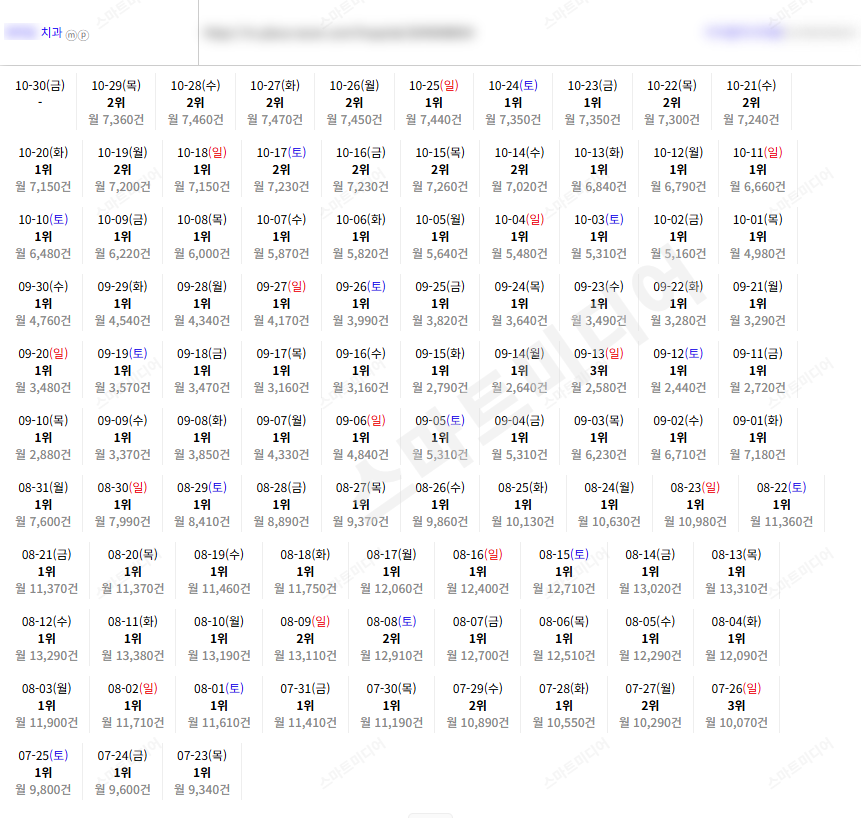
Task: Select the 10-25(일) date label
Action: [434, 86]
